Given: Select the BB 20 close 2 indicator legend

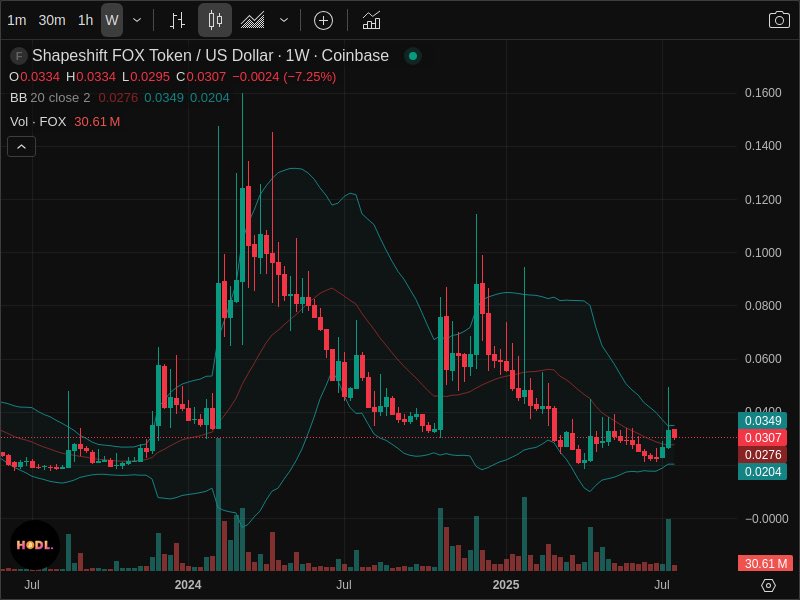Looking at the screenshot, I should tap(50, 97).
